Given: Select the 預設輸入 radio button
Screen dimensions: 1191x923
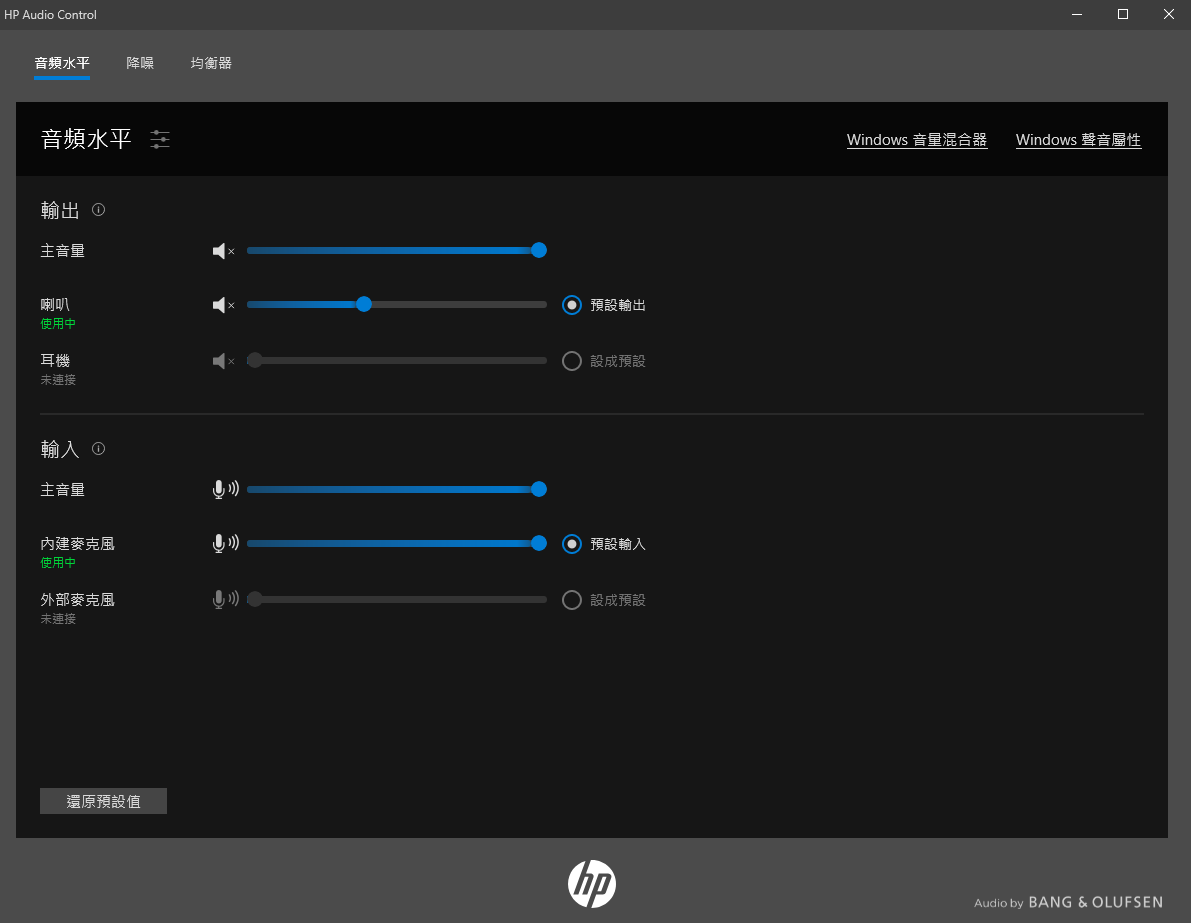Looking at the screenshot, I should (572, 544).
